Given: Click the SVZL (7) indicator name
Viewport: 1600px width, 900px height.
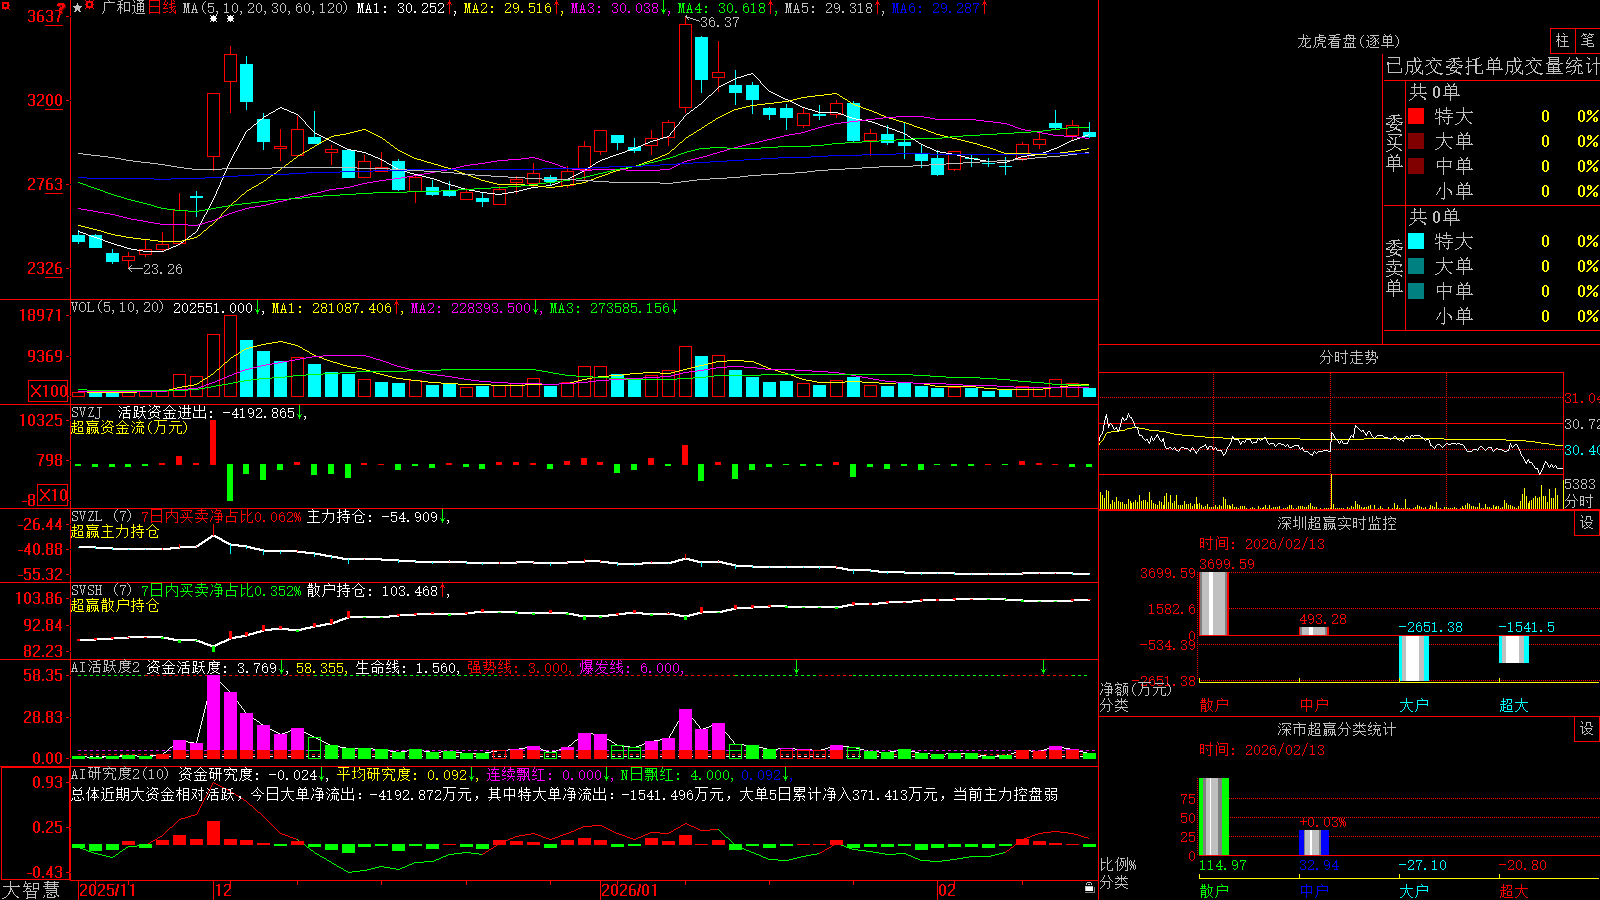Looking at the screenshot, I should [101, 517].
